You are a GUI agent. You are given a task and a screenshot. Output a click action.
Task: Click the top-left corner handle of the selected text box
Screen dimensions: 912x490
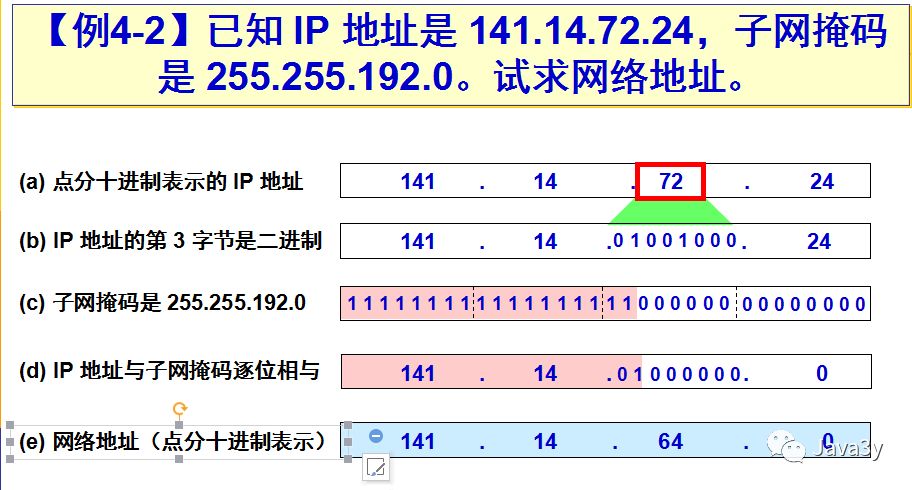(10, 425)
